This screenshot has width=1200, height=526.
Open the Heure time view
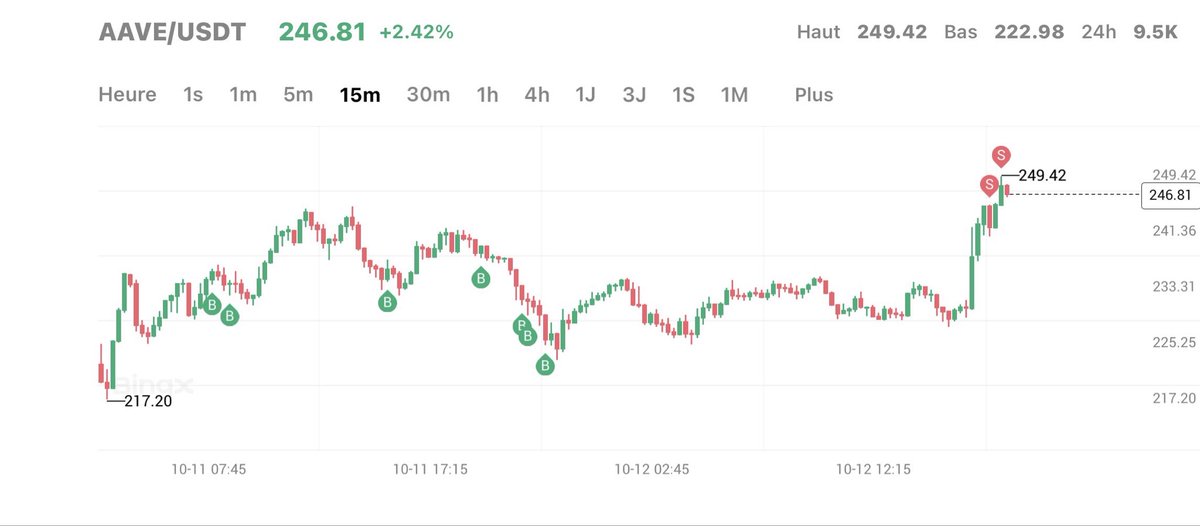click(127, 95)
